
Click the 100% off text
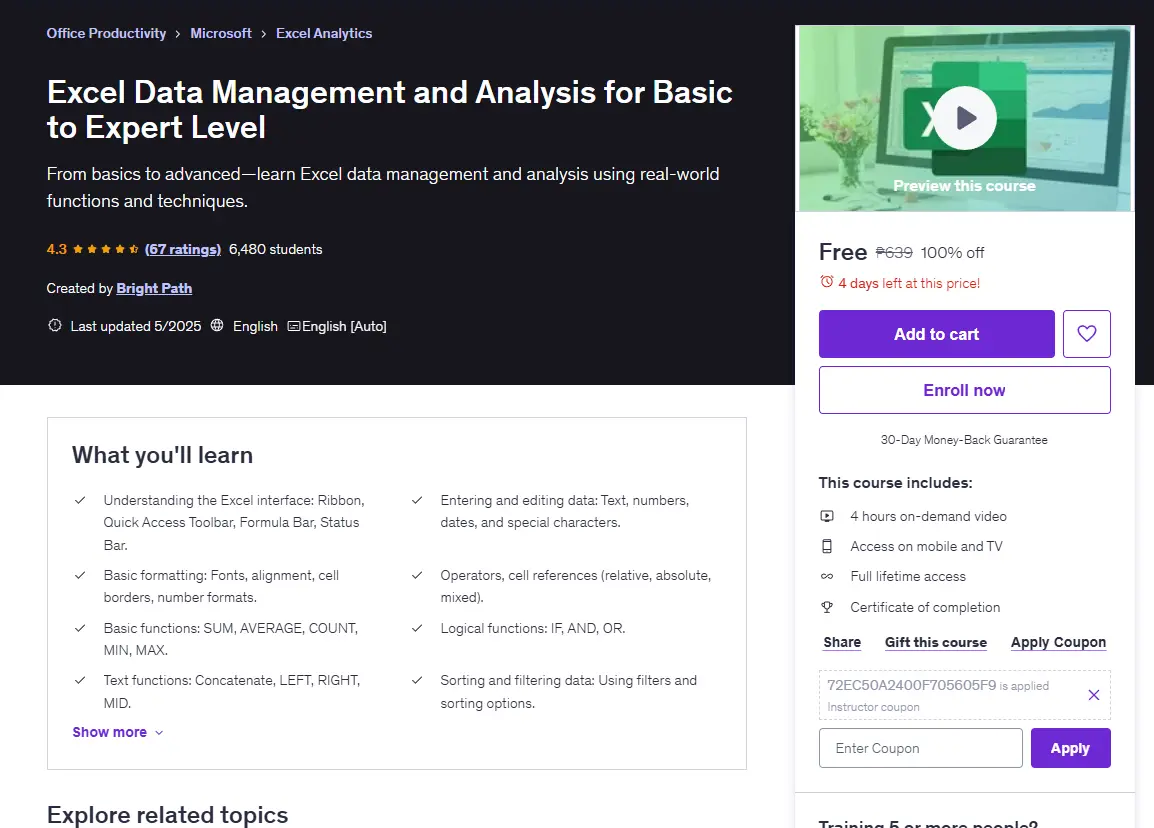click(x=952, y=253)
